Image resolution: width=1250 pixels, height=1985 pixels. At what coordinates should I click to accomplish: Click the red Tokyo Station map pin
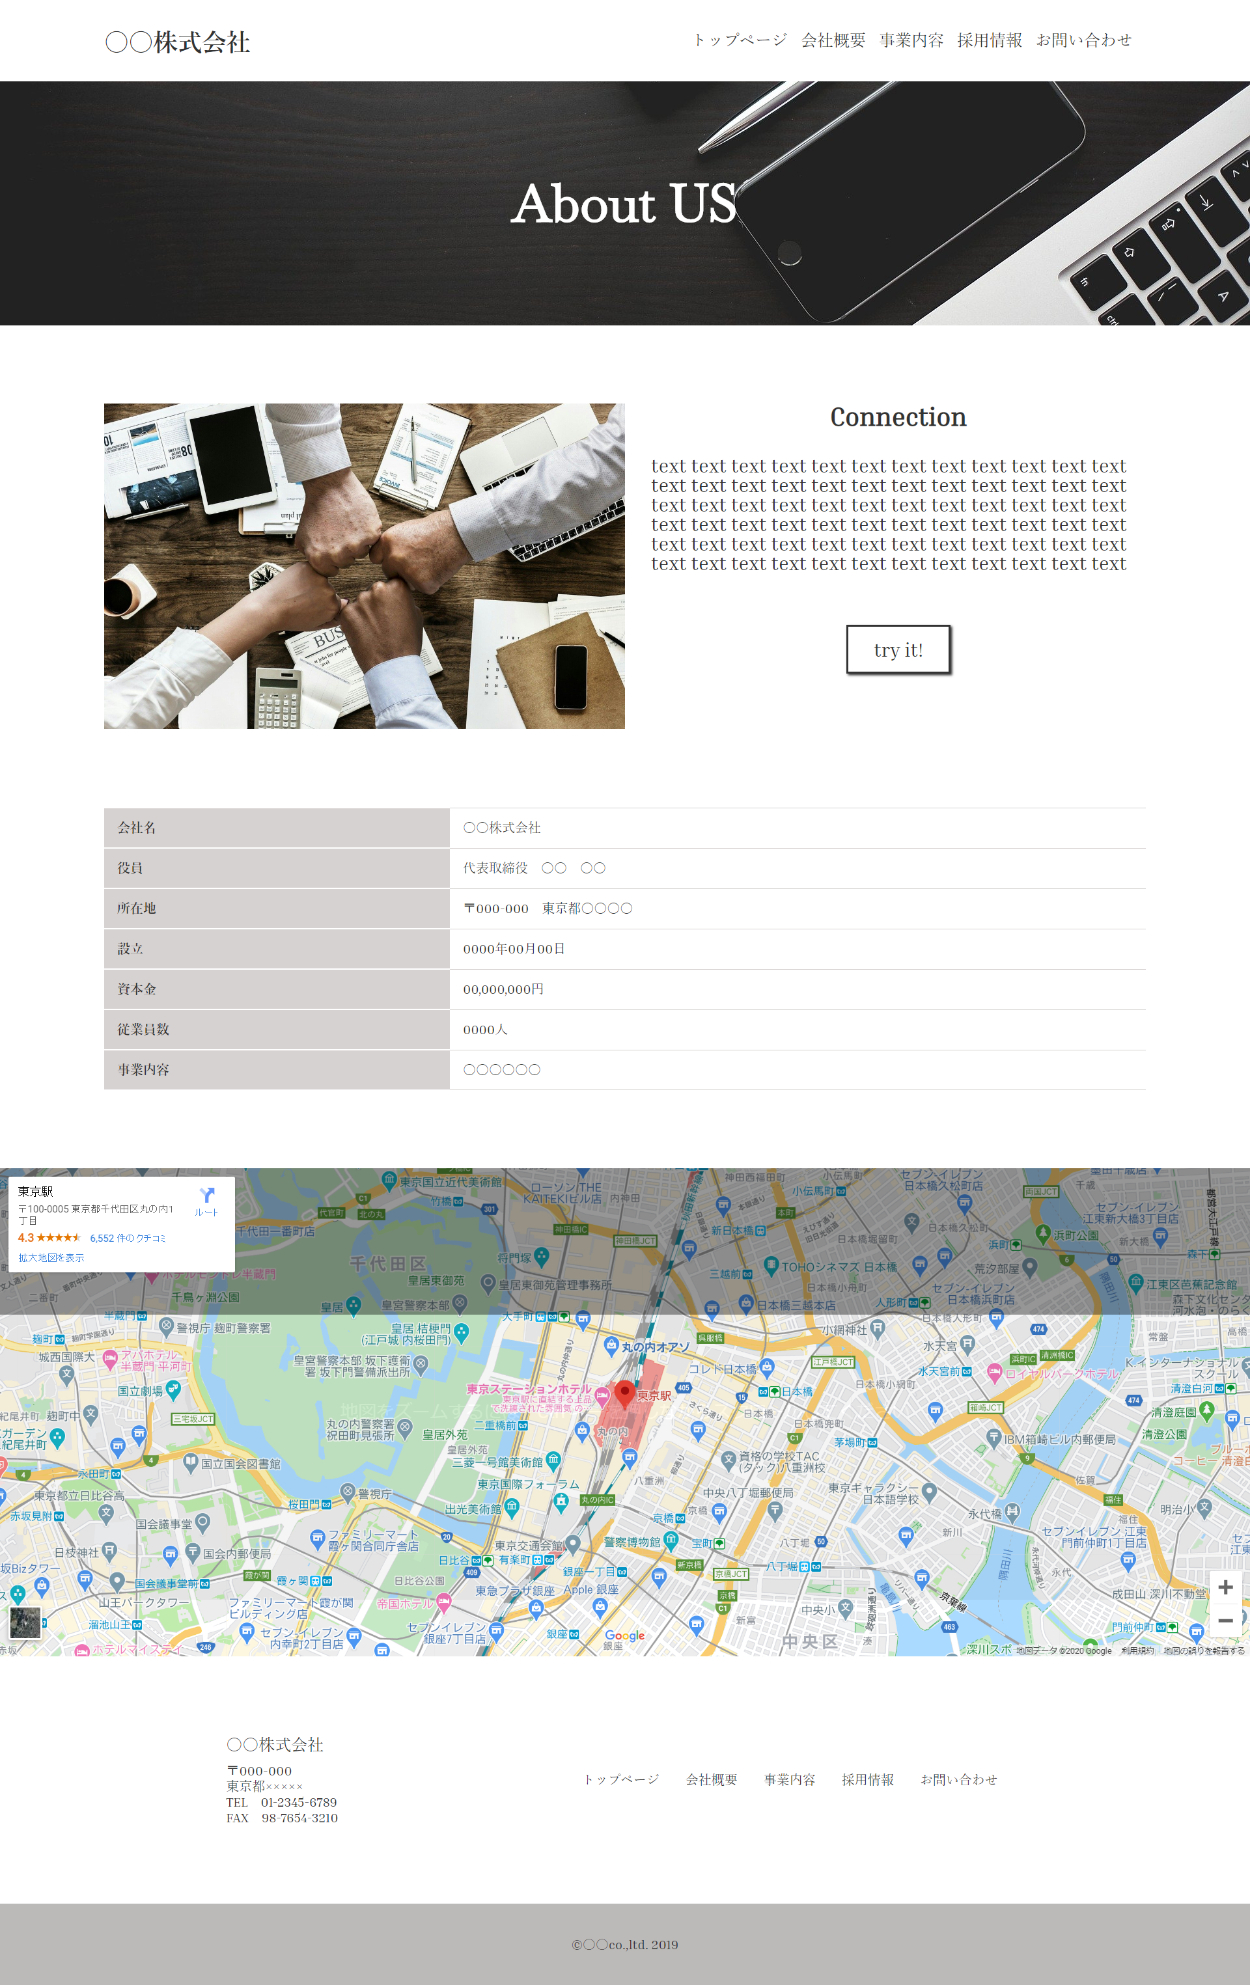coord(625,1391)
